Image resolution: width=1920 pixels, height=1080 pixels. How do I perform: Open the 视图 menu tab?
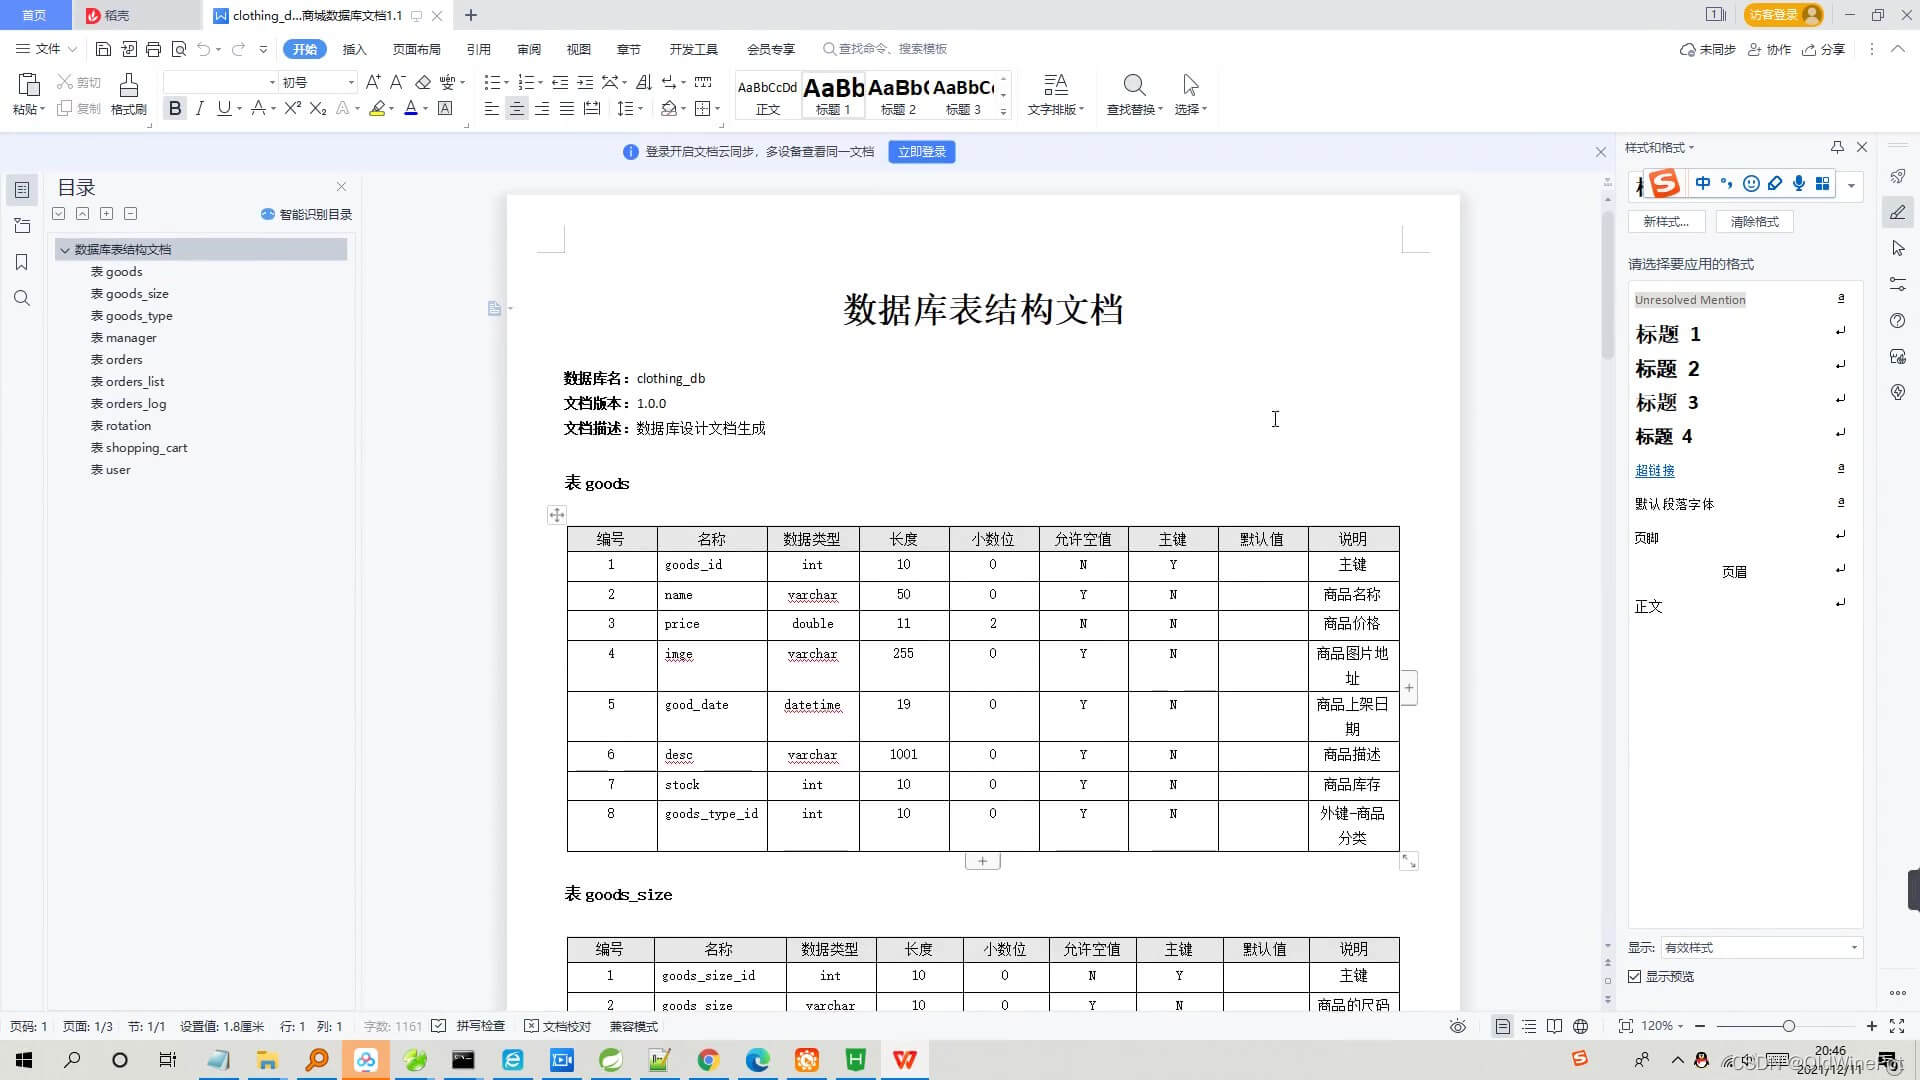[x=578, y=49]
